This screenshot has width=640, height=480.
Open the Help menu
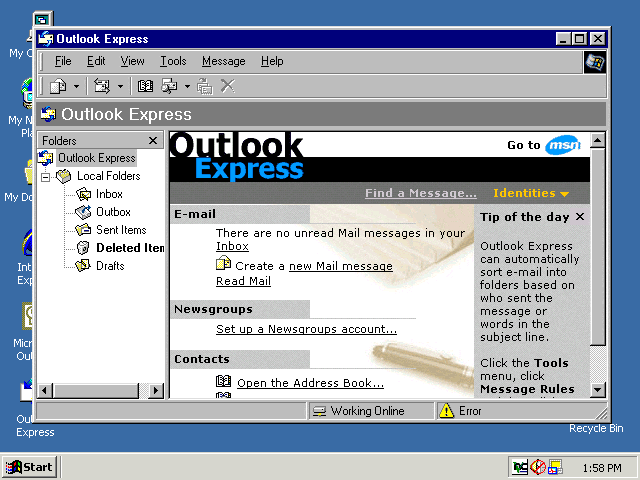pyautogui.click(x=272, y=61)
